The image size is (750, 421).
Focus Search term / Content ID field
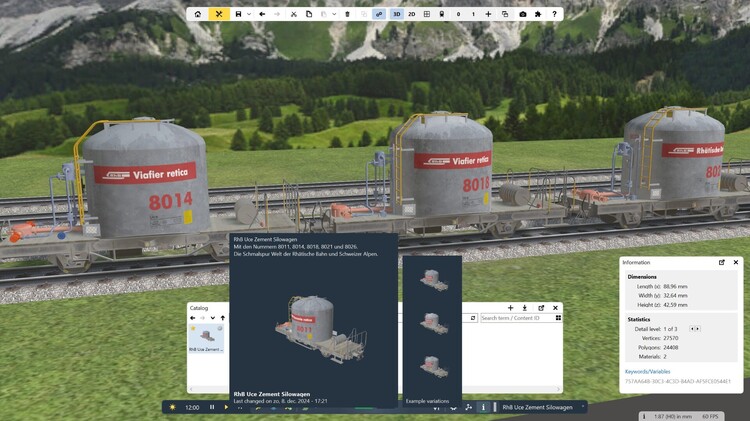click(516, 318)
